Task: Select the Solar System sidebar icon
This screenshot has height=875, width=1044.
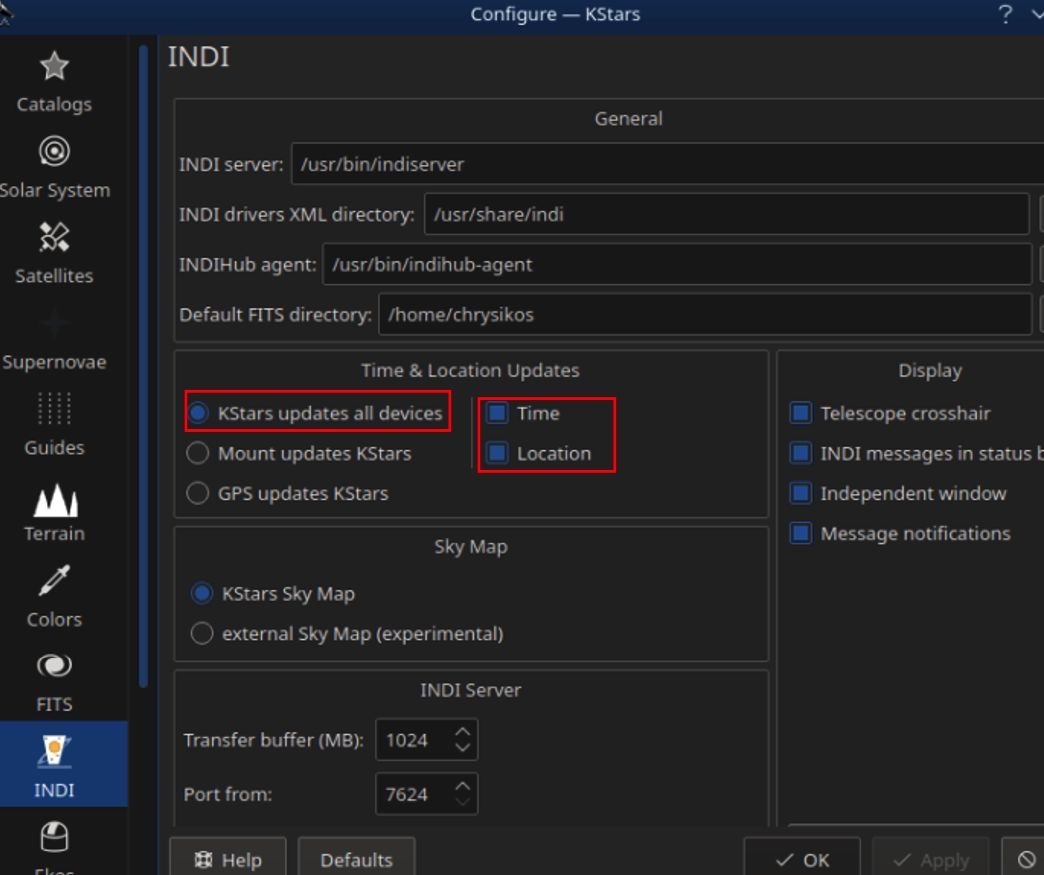Action: coord(54,169)
